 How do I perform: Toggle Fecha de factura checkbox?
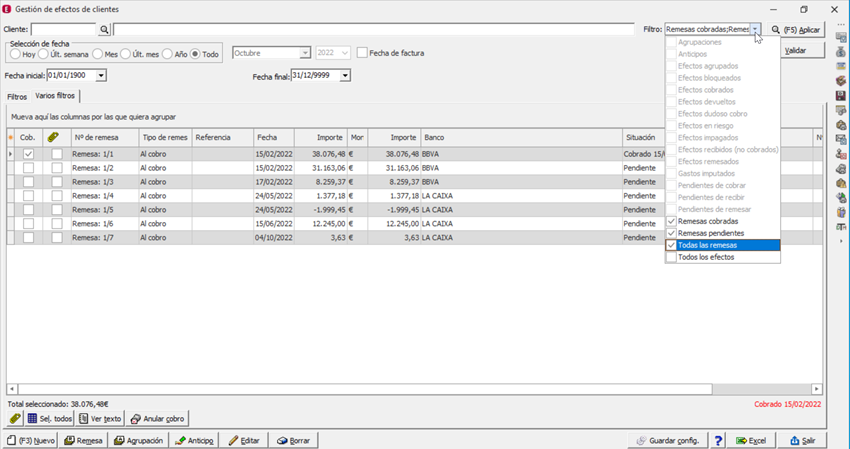362,53
